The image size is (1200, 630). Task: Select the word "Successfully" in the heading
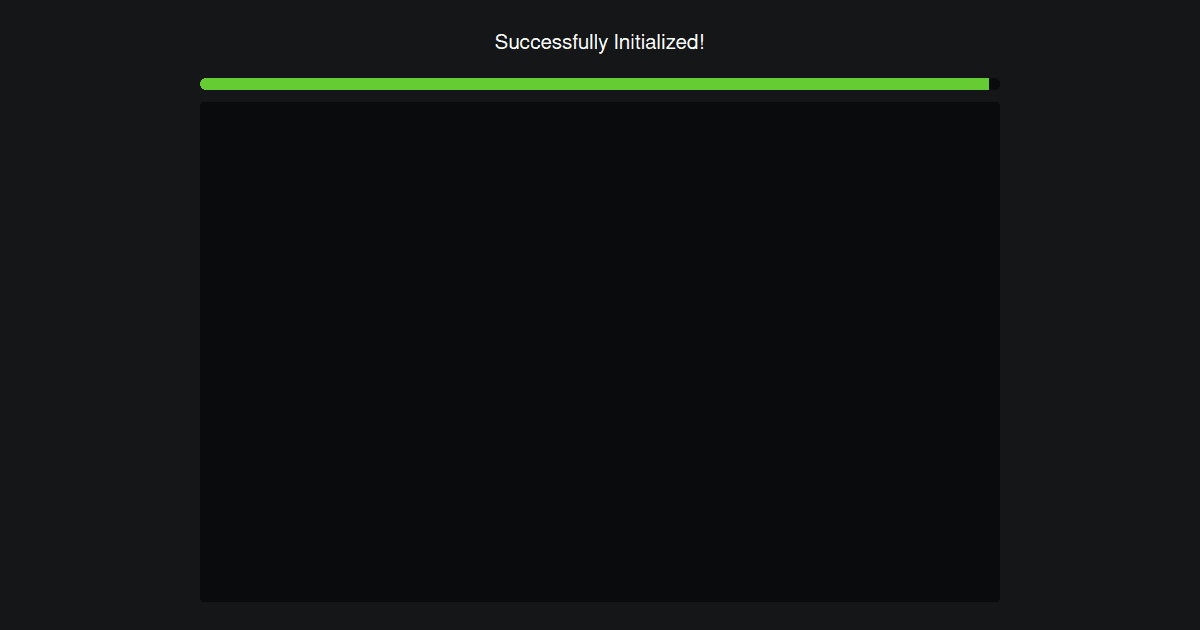coord(551,42)
